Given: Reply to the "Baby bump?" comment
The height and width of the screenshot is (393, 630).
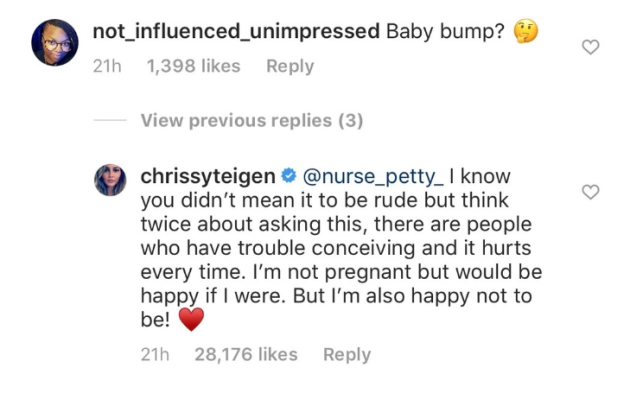Looking at the screenshot, I should tap(290, 66).
